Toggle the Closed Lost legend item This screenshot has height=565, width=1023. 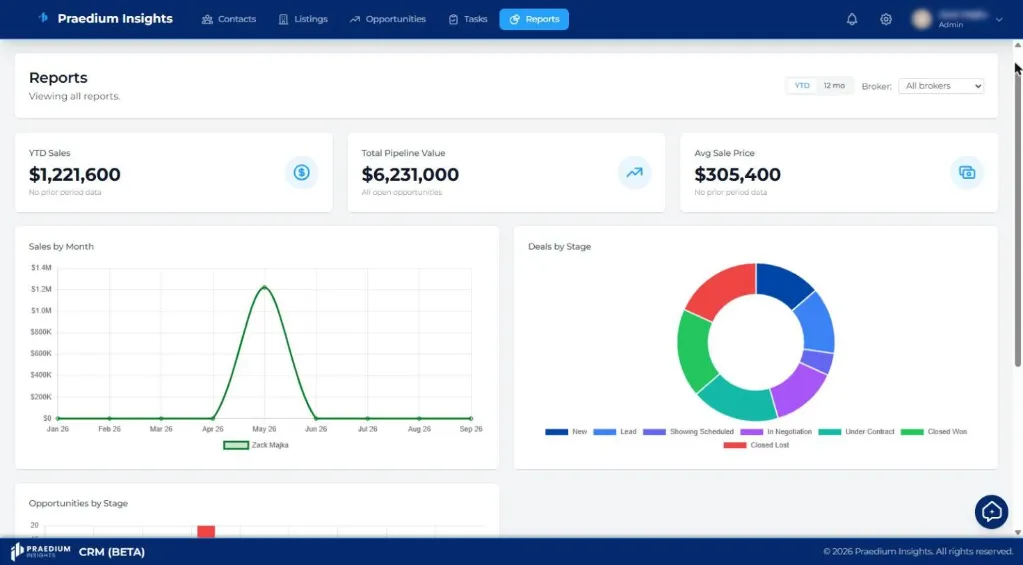(757, 445)
